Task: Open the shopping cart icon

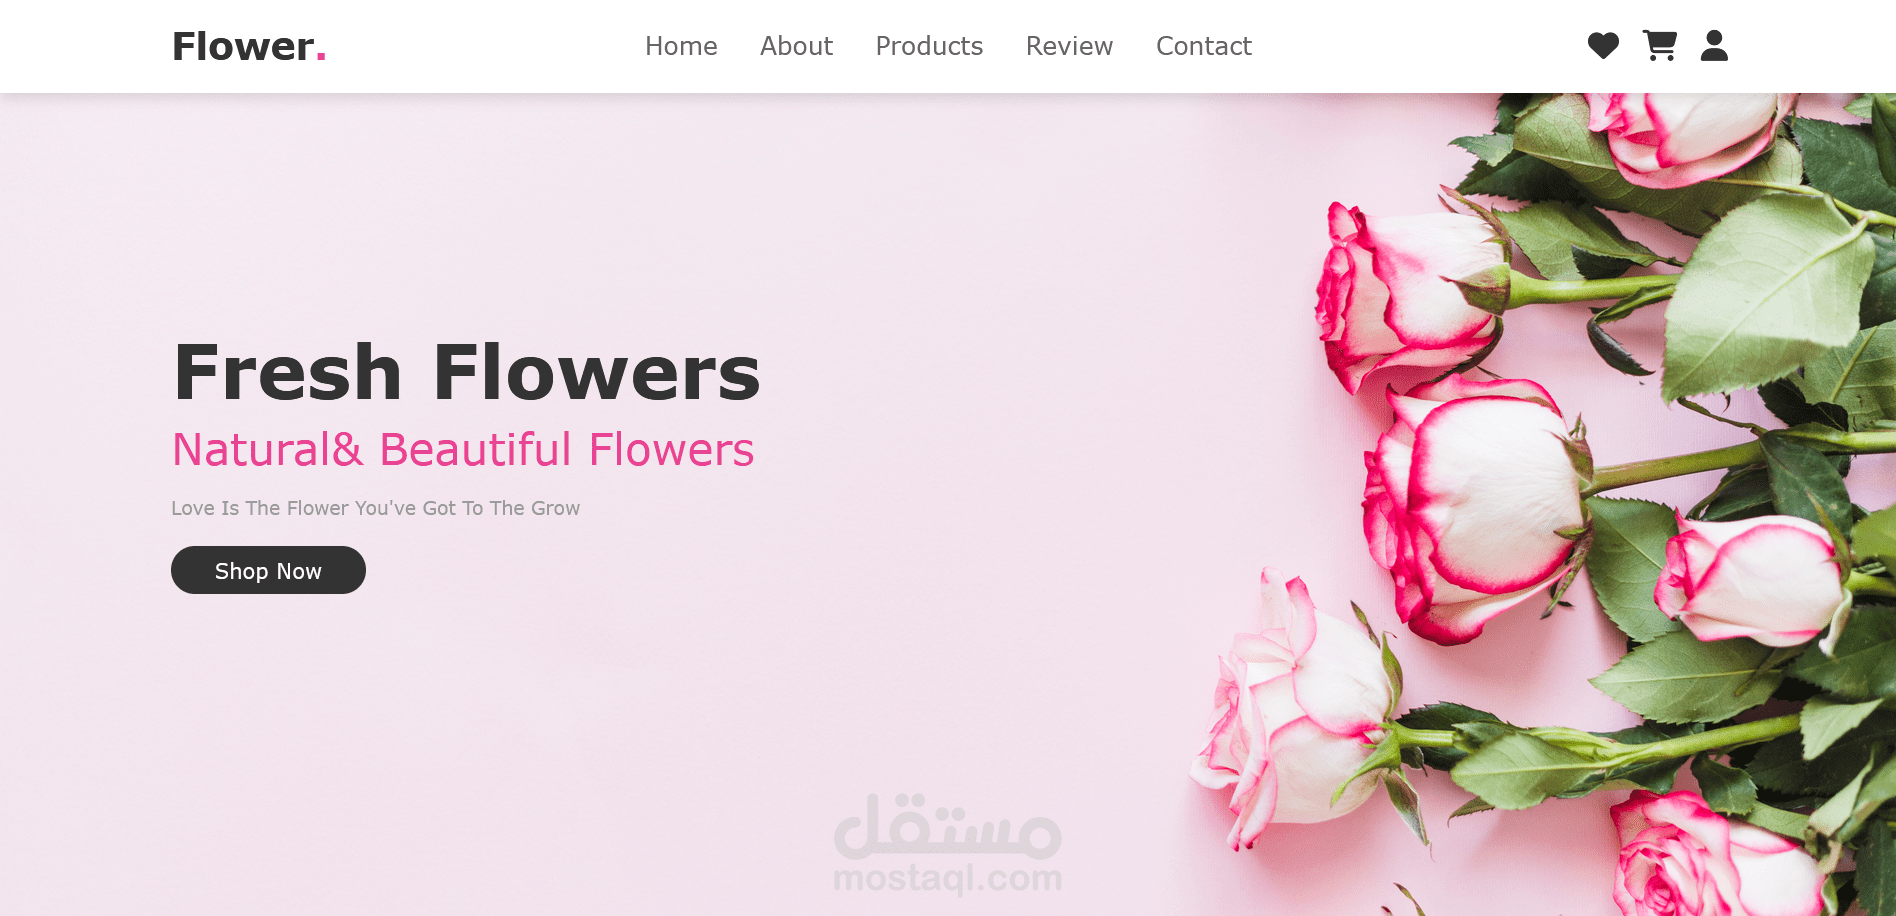Action: pyautogui.click(x=1660, y=46)
